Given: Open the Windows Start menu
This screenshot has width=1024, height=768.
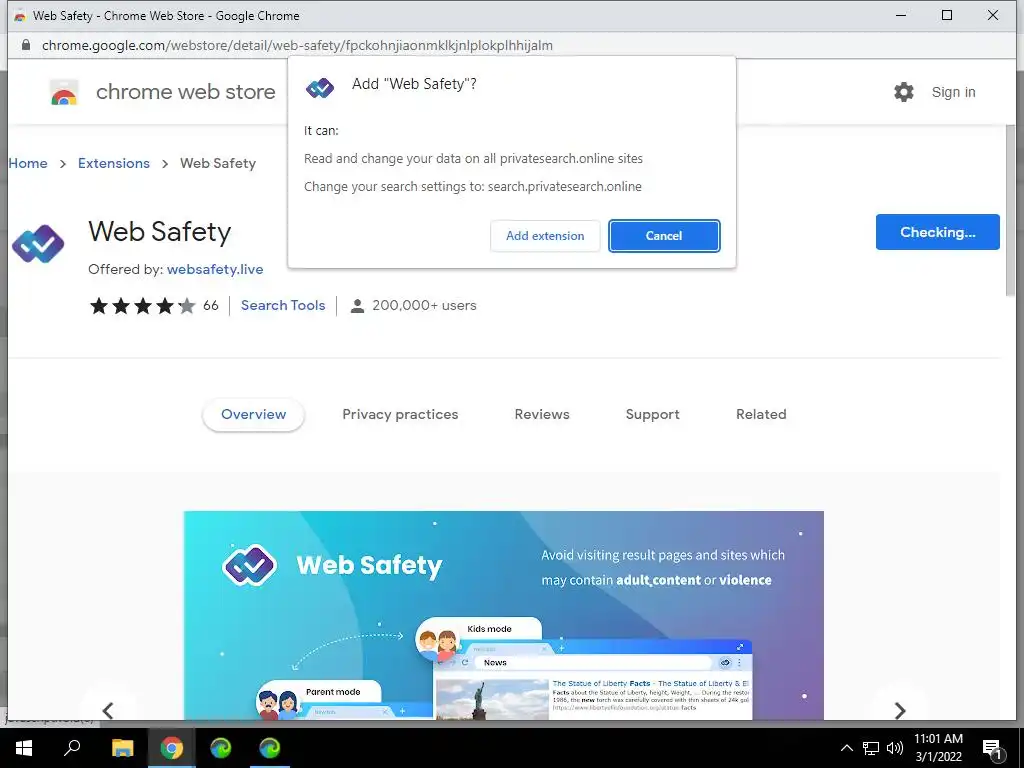Looking at the screenshot, I should pos(24,748).
